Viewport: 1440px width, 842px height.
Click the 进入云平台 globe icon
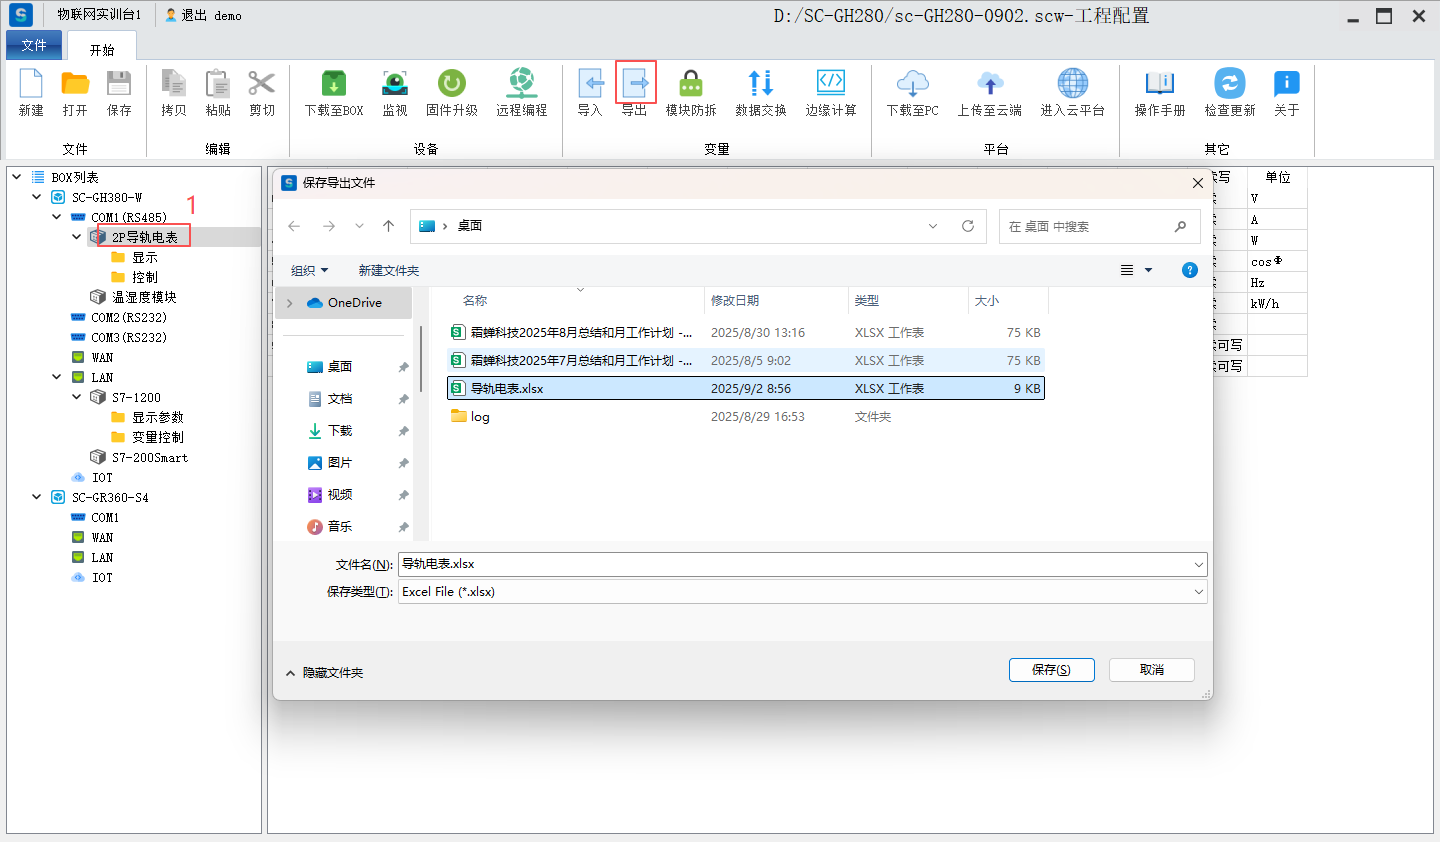[1072, 84]
